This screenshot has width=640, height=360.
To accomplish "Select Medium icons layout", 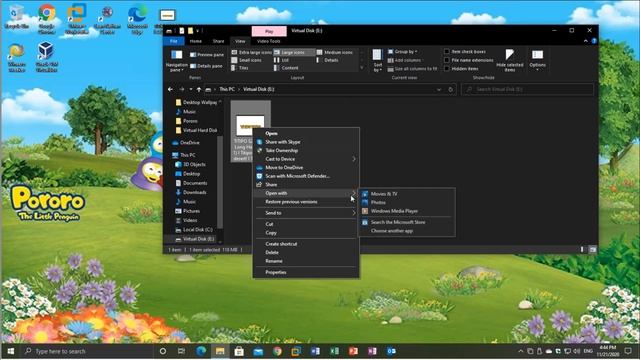I will click(x=335, y=52).
